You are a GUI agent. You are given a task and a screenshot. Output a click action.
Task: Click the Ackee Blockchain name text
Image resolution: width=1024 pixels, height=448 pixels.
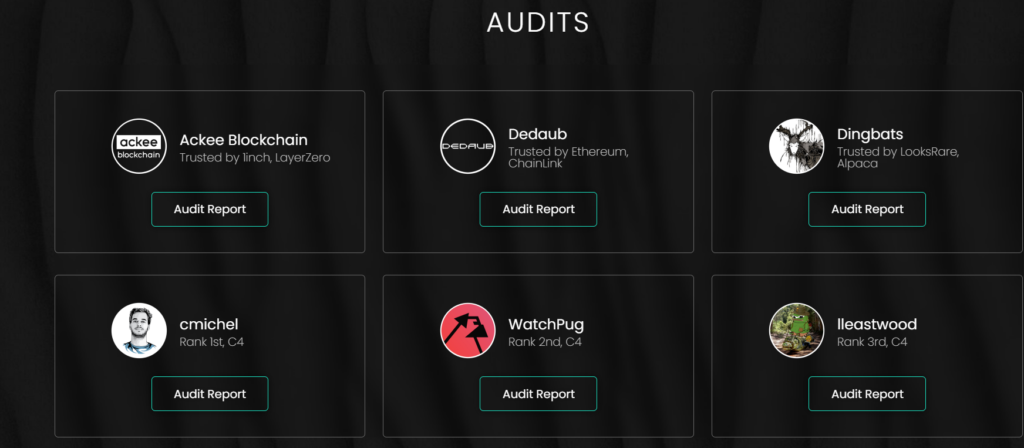(x=243, y=140)
